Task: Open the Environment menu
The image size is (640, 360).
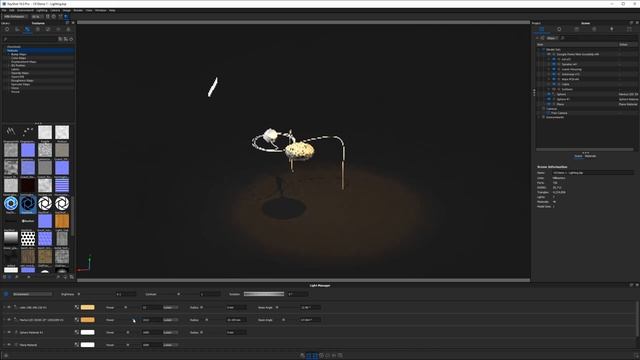Action: click(25, 10)
